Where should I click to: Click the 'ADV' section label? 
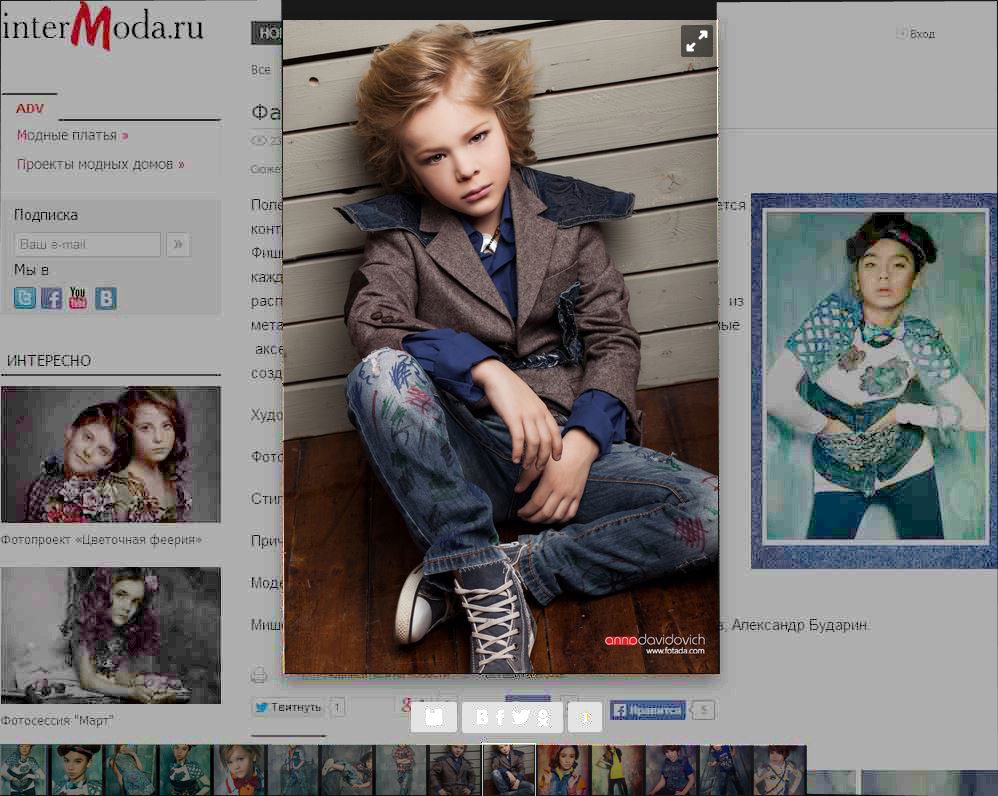(30, 108)
